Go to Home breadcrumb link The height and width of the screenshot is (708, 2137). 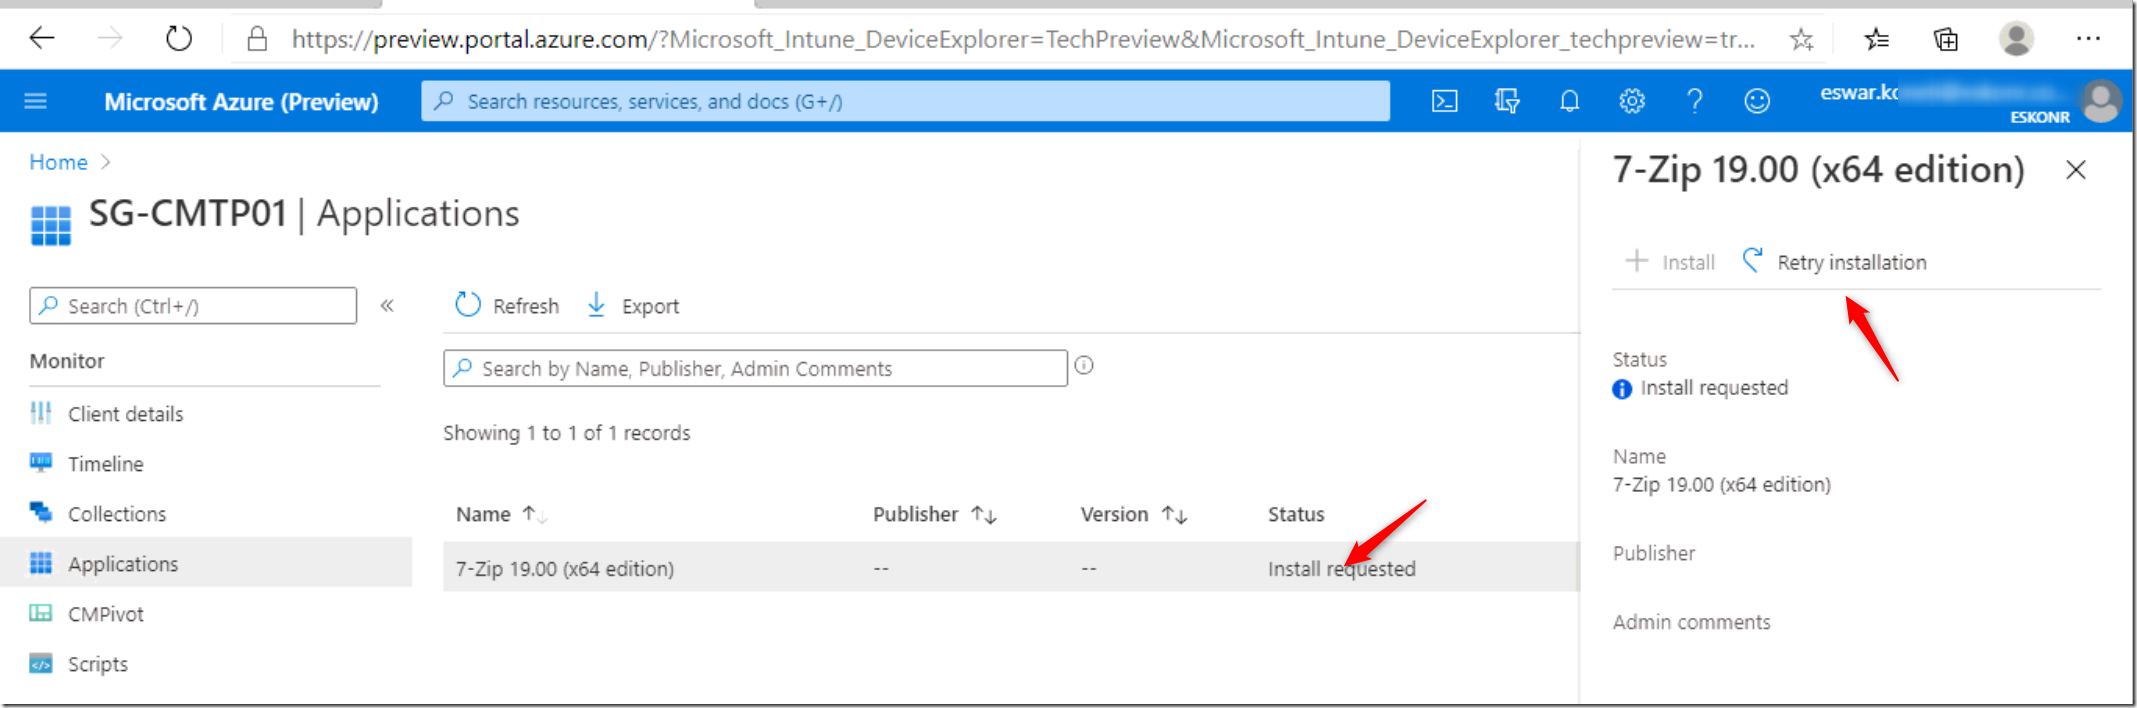(58, 162)
